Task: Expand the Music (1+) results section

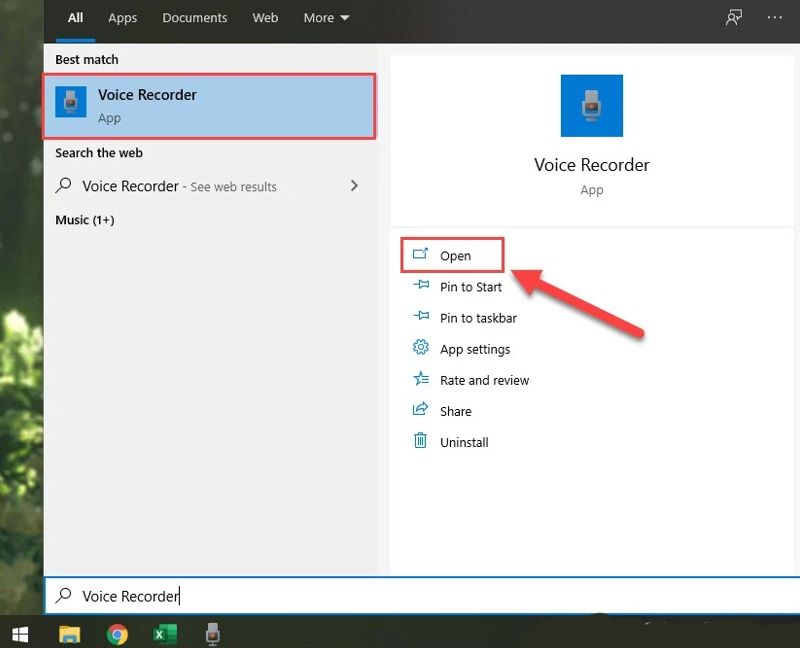Action: 85,220
